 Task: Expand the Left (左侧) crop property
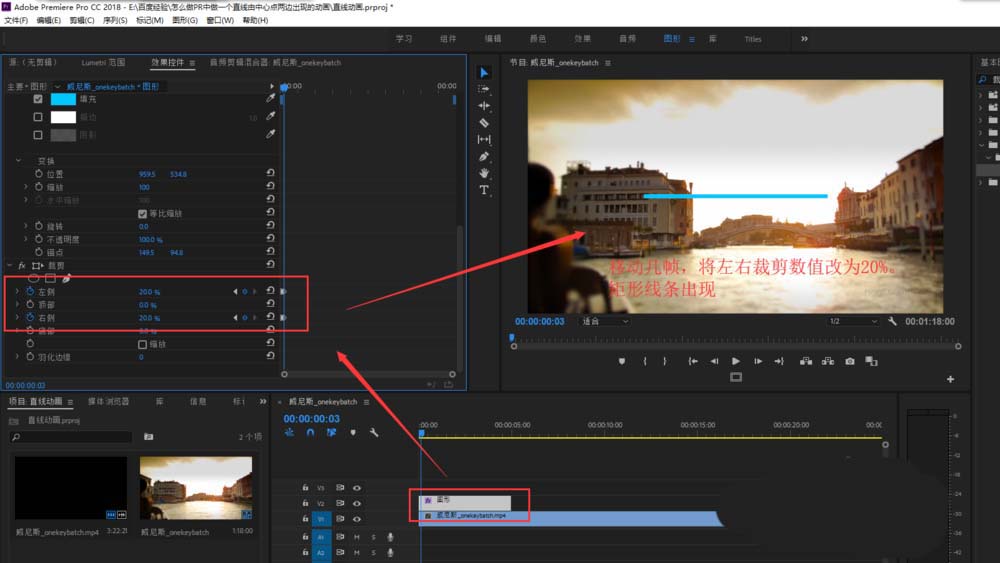click(17, 291)
